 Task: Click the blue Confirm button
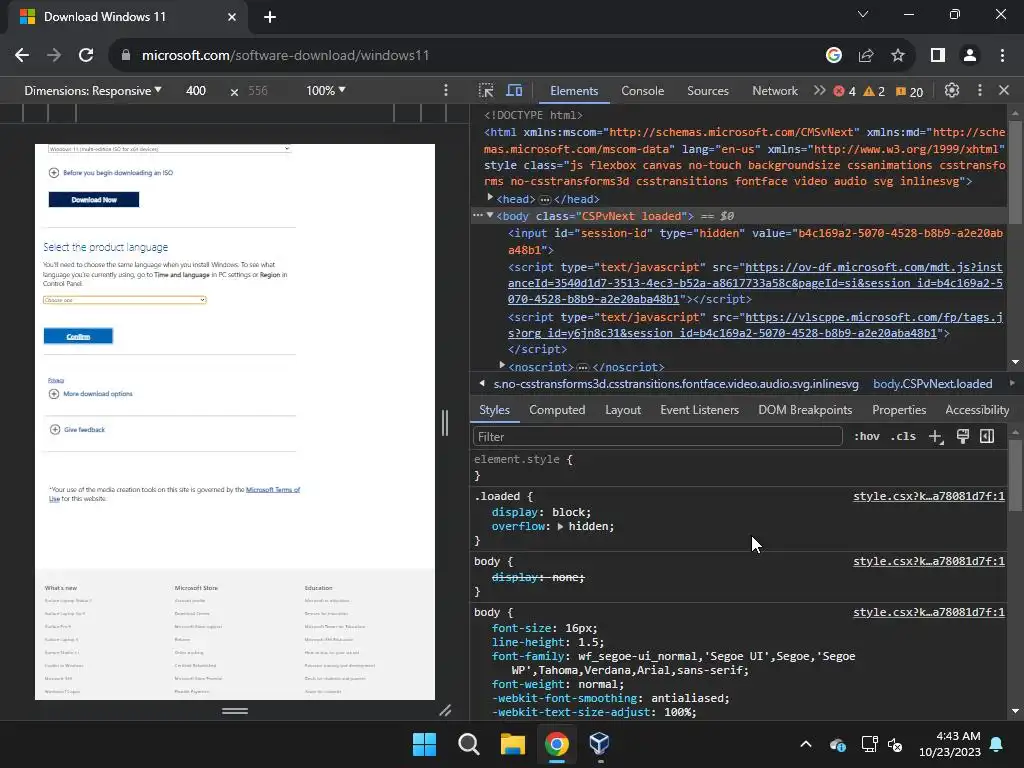click(78, 336)
